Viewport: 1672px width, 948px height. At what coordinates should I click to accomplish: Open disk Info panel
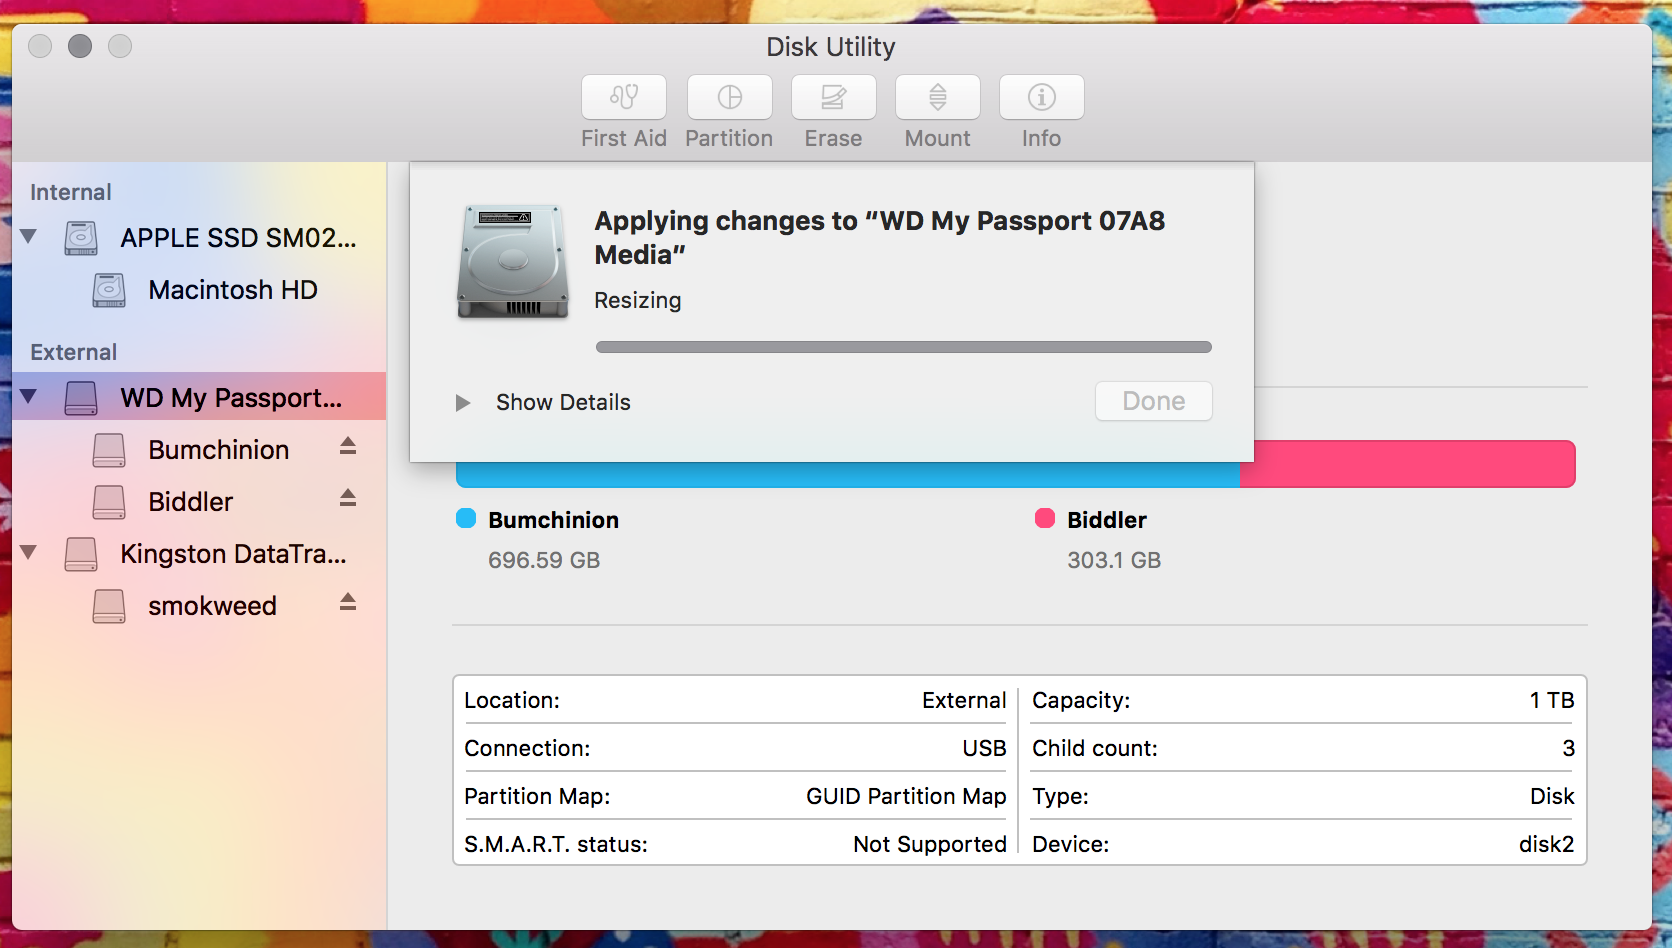coord(1041,110)
